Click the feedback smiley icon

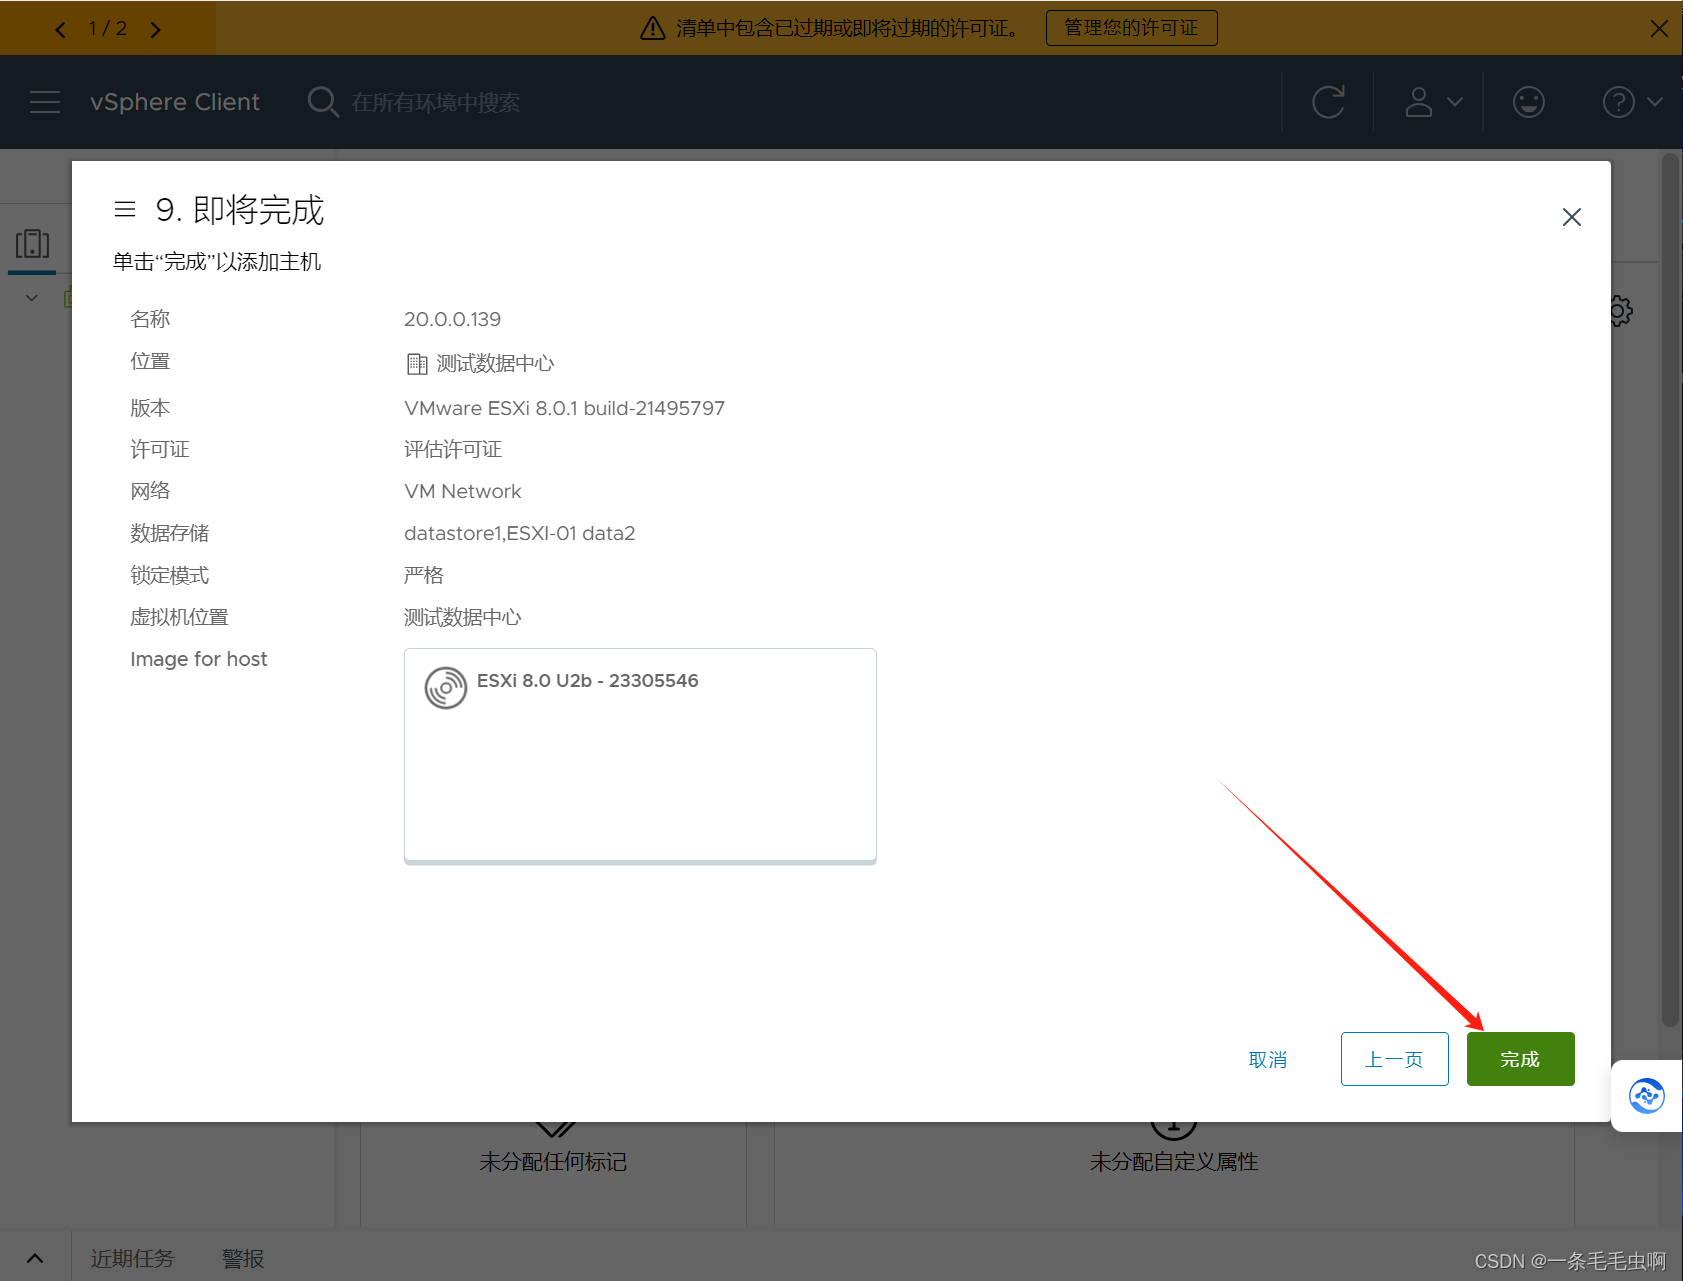[1528, 102]
